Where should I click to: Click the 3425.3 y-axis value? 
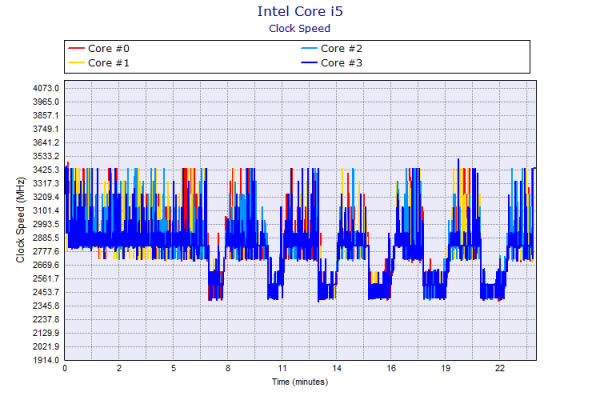click(46, 170)
